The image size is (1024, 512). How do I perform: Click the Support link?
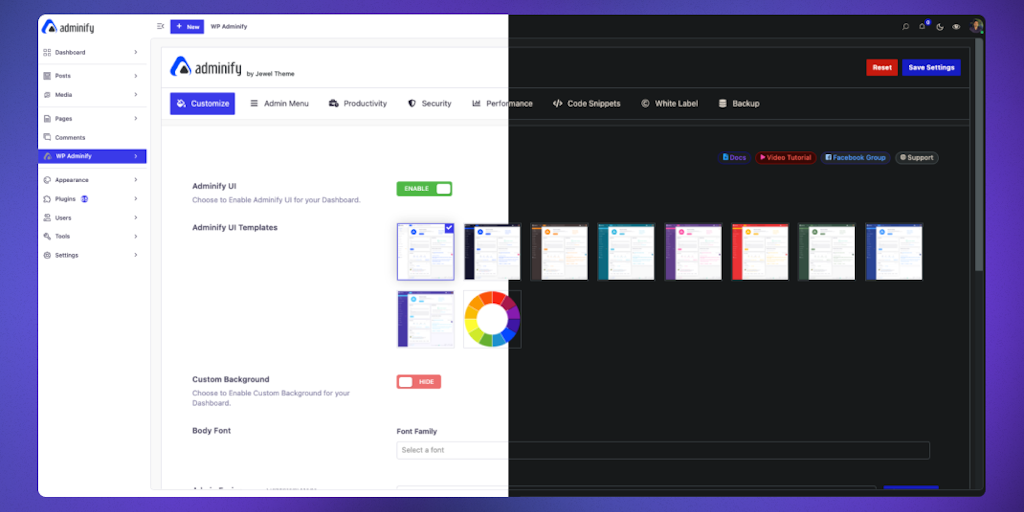point(916,157)
